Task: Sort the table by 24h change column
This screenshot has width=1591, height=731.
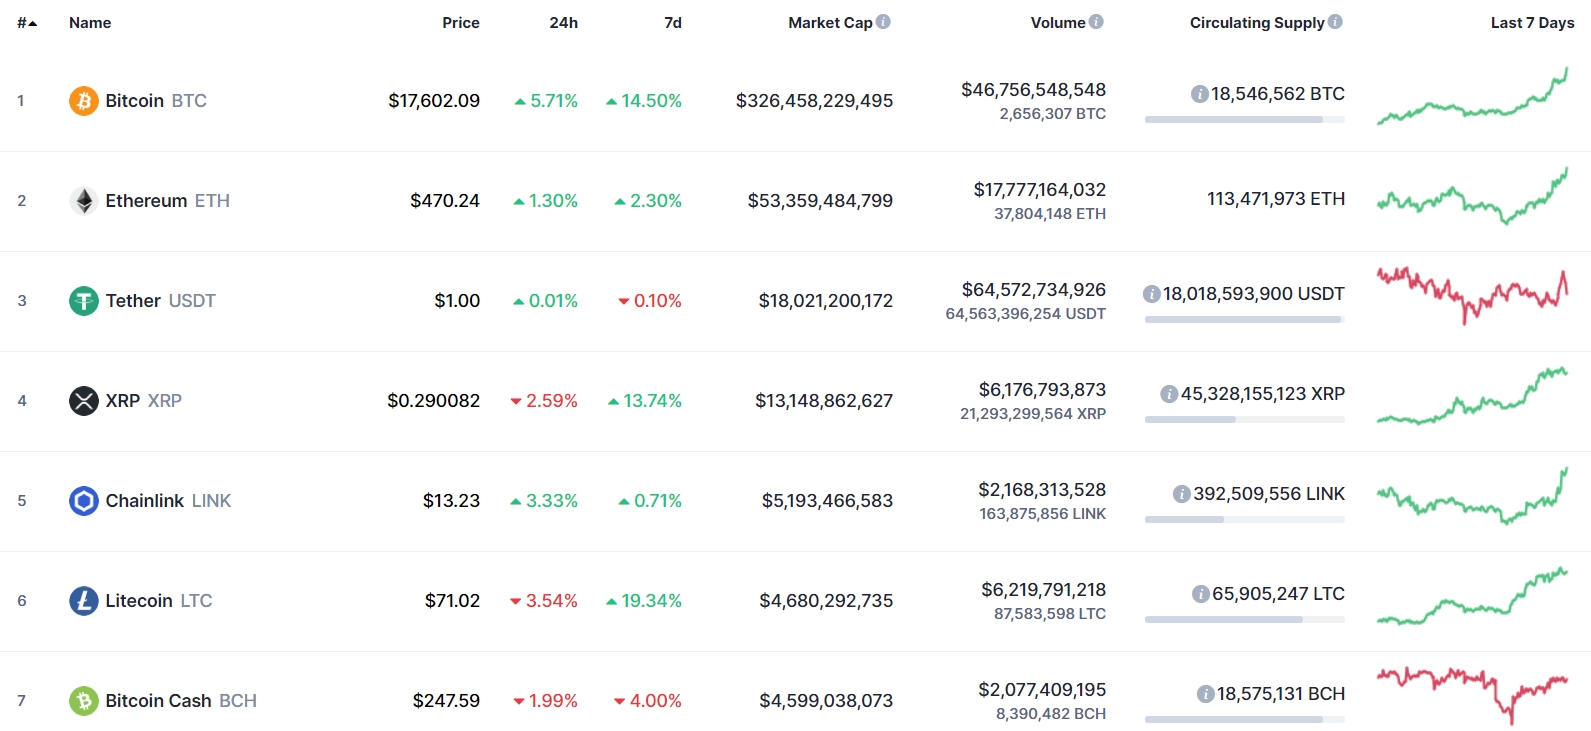Action: (564, 22)
